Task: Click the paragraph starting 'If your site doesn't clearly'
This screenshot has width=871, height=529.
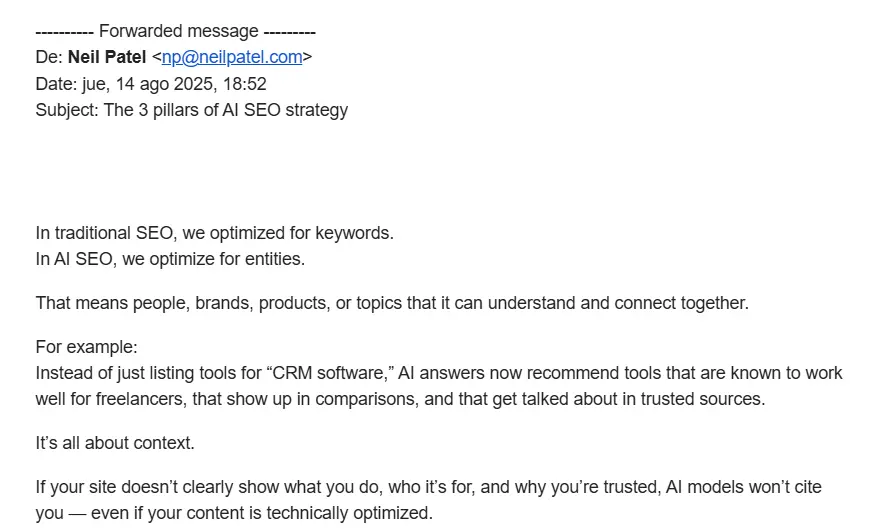Action: pyautogui.click(x=428, y=500)
